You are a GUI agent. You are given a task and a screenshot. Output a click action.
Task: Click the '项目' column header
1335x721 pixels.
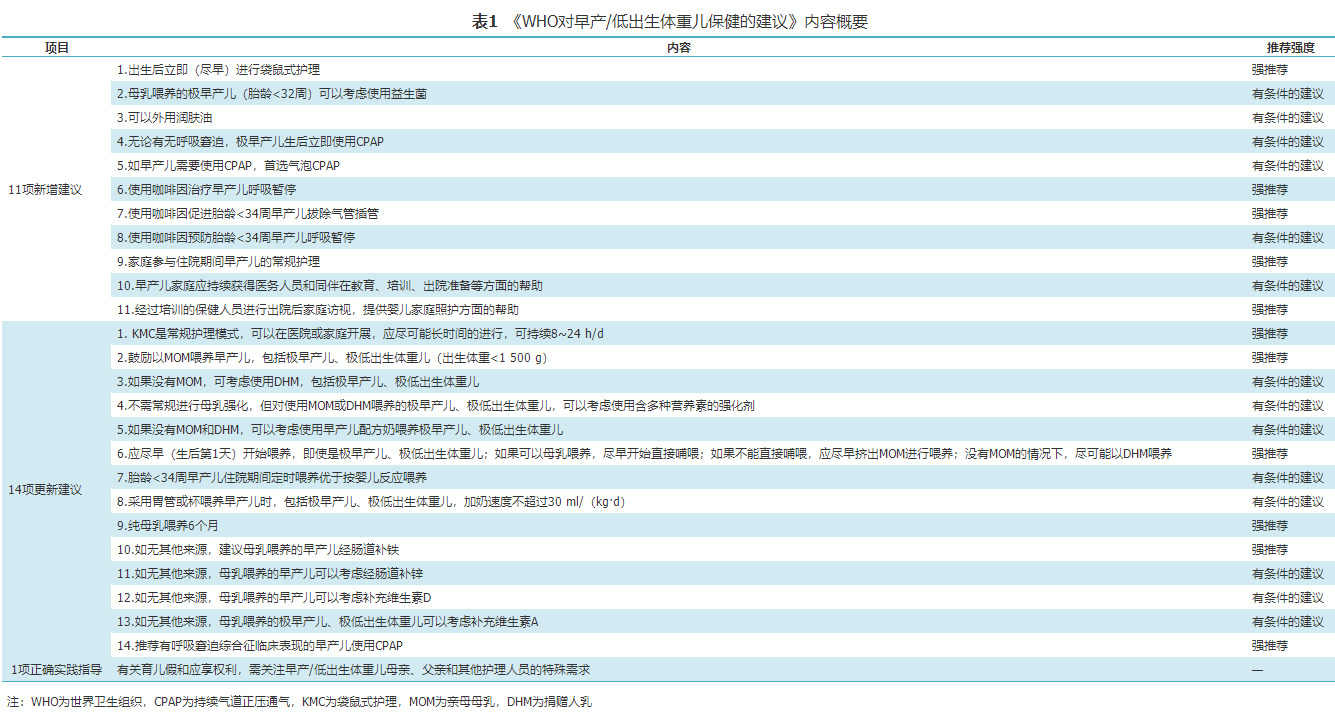[x=57, y=47]
